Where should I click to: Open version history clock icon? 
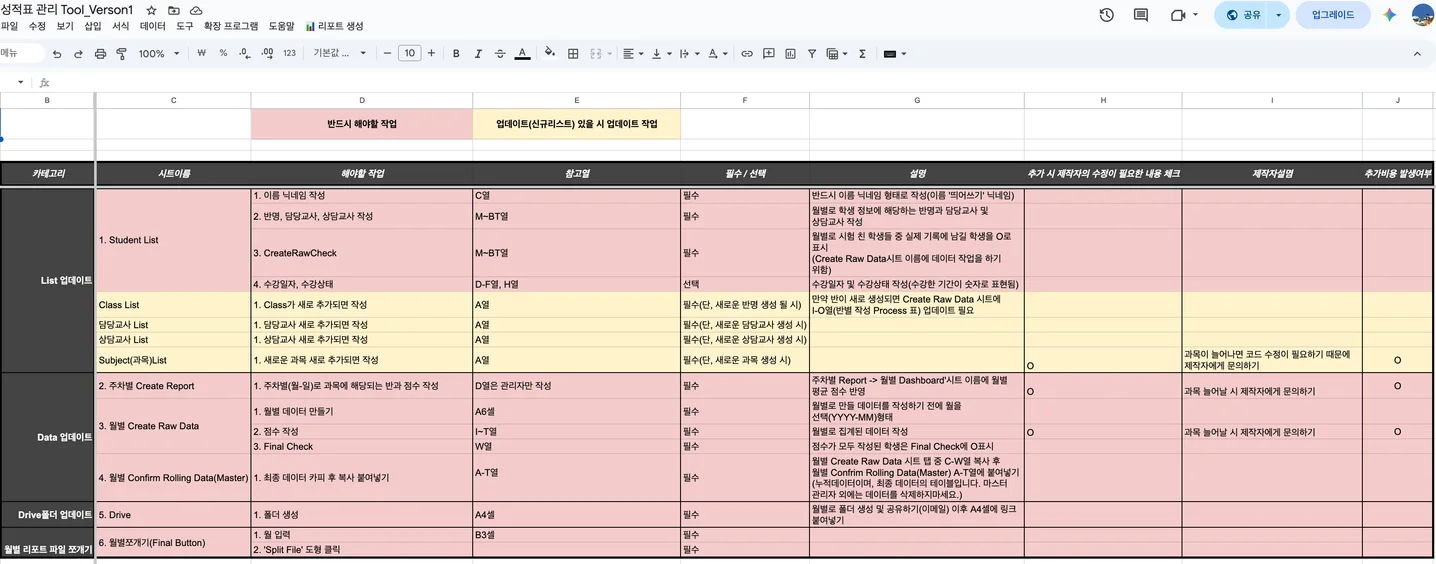tap(1106, 15)
